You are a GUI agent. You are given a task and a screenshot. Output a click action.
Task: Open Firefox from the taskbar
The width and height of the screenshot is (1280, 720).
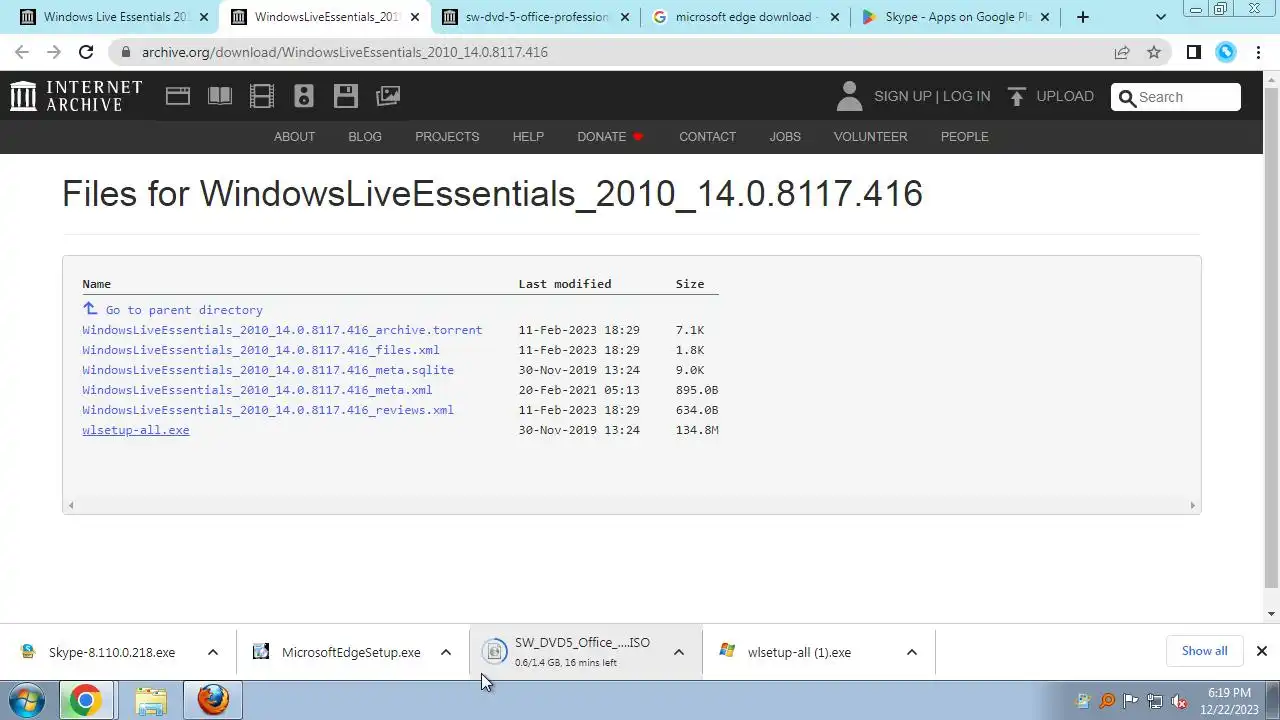[212, 700]
